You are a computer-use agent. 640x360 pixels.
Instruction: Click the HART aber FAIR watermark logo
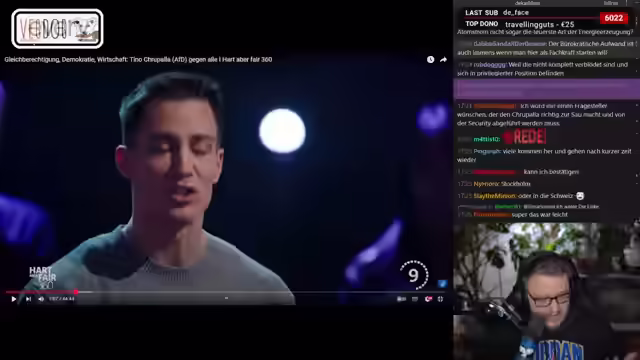pyautogui.click(x=42, y=278)
